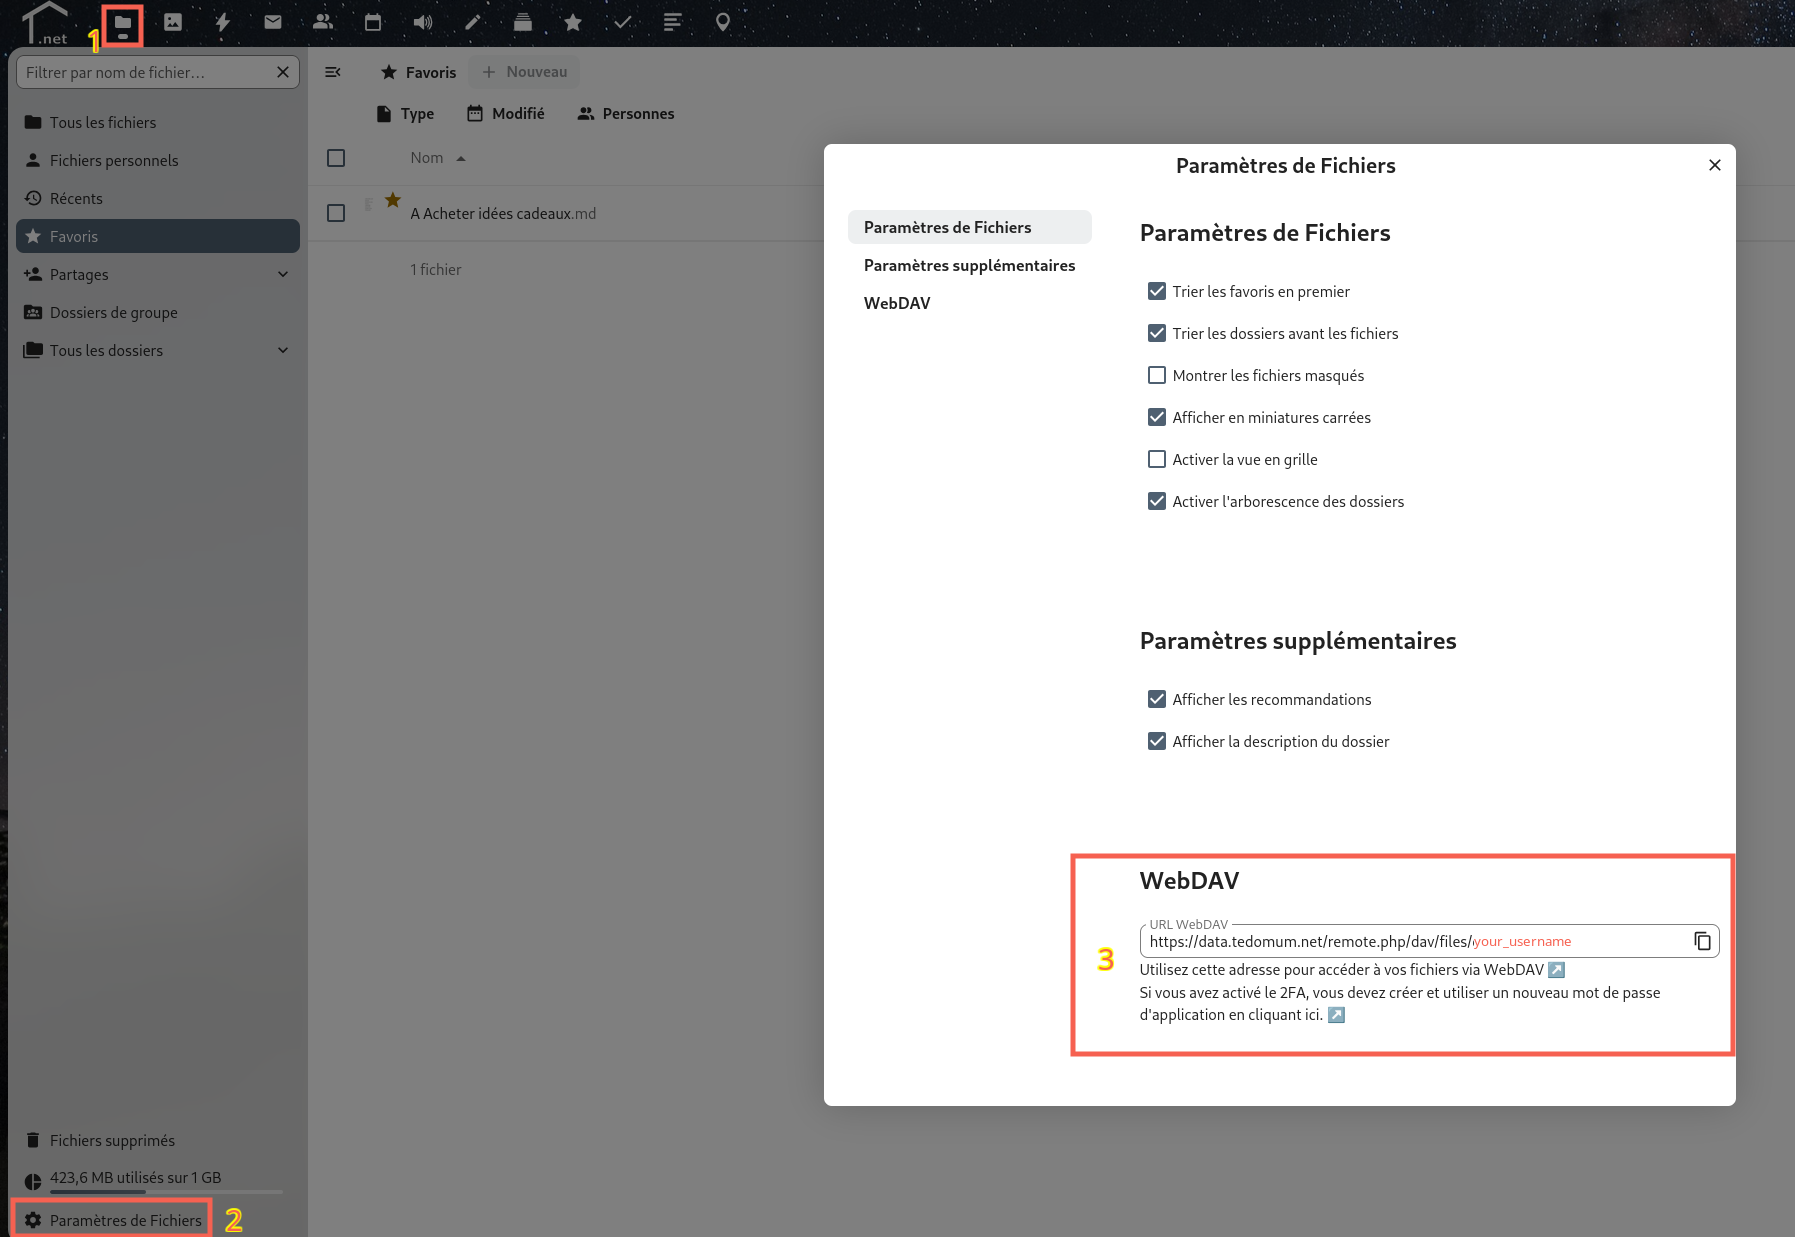This screenshot has height=1237, width=1795.
Task: Copy the WebDAV URL with clipboard icon
Action: point(1702,941)
